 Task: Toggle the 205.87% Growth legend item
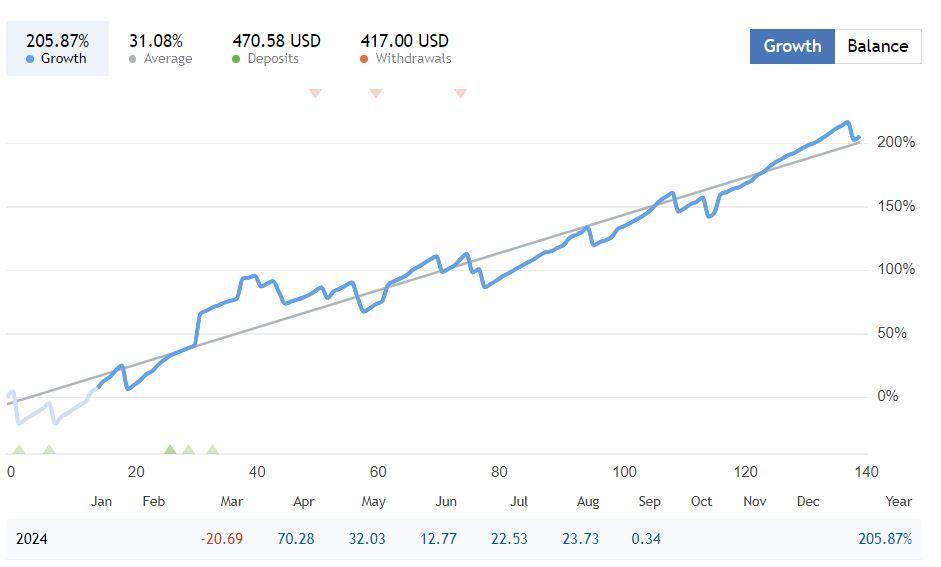coord(57,48)
